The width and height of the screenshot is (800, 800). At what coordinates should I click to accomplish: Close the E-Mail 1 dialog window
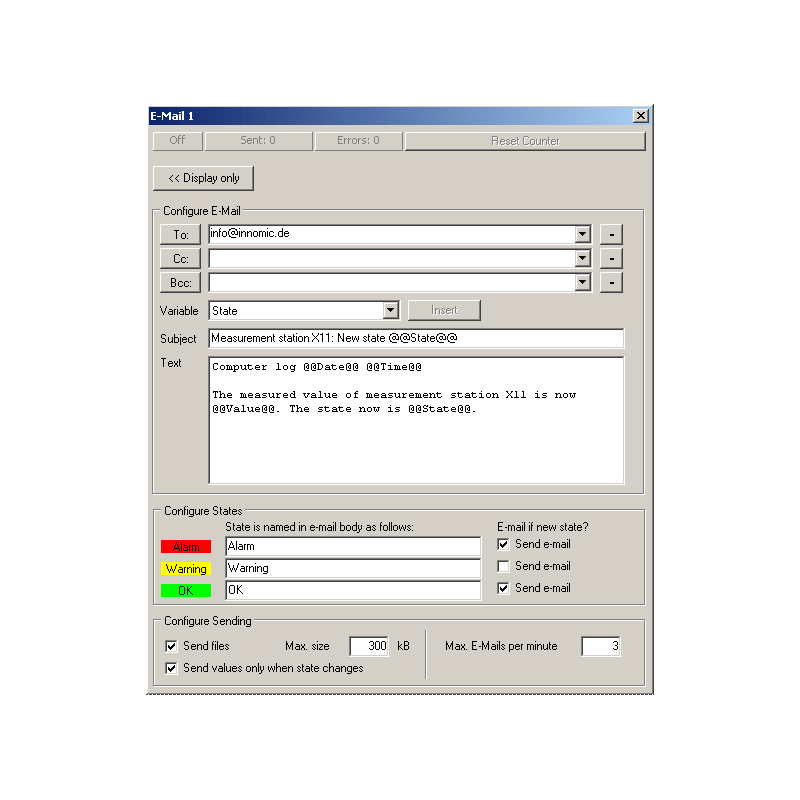pyautogui.click(x=641, y=116)
